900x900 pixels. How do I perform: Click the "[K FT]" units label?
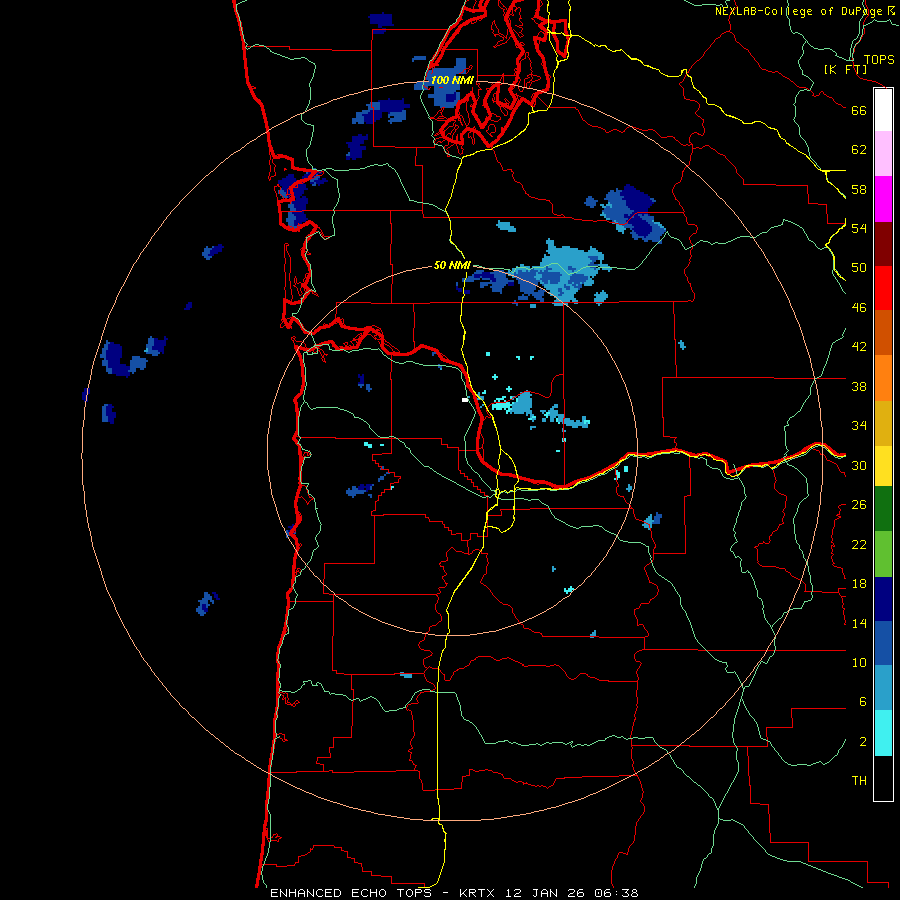tap(846, 69)
